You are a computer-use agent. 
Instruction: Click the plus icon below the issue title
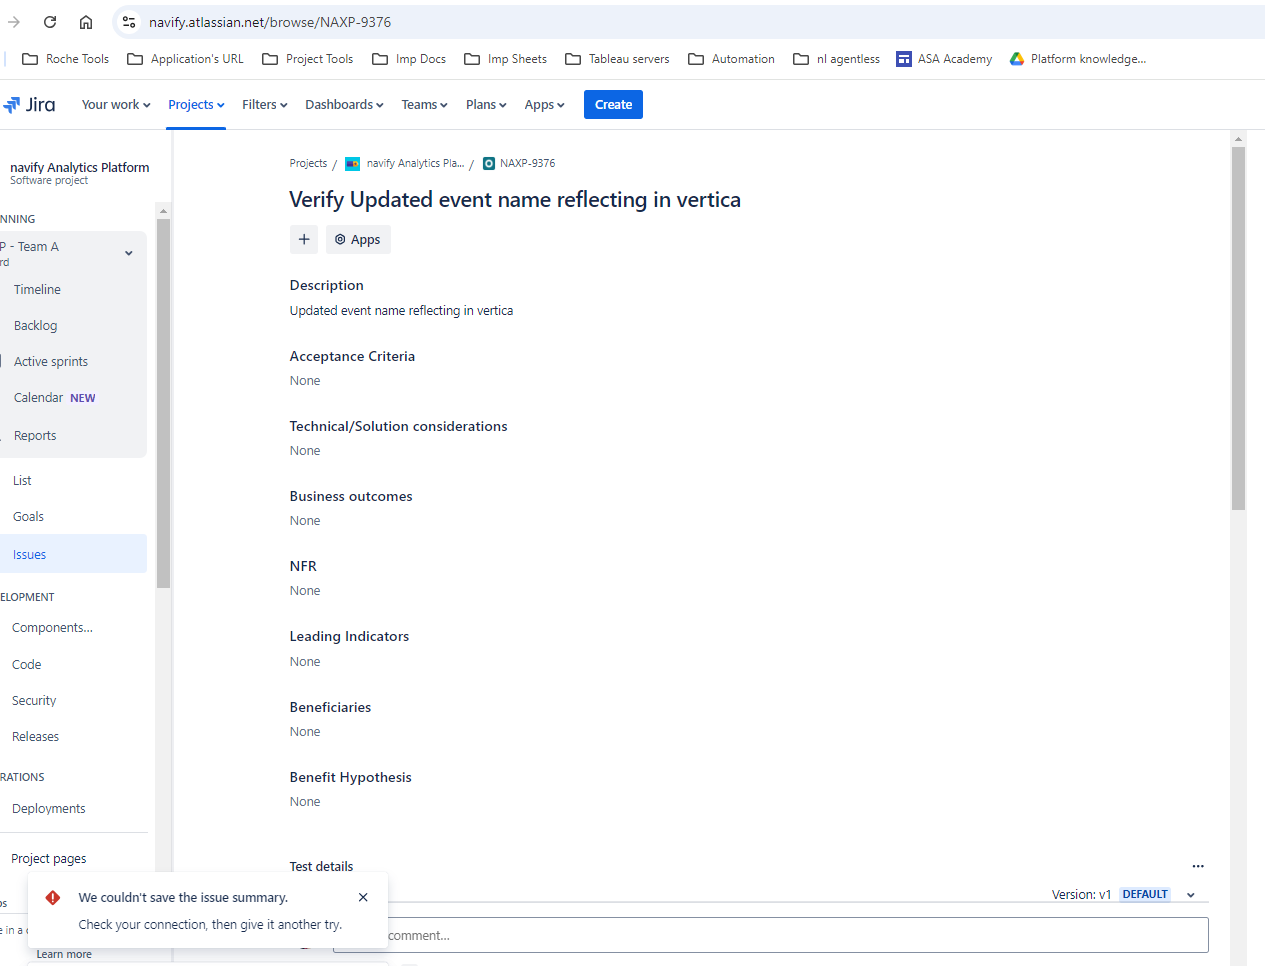point(304,239)
